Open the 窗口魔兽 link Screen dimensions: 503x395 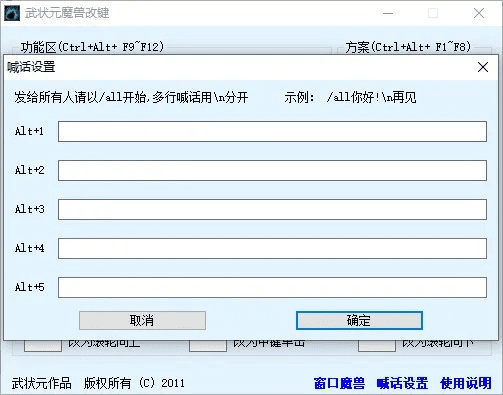[339, 383]
